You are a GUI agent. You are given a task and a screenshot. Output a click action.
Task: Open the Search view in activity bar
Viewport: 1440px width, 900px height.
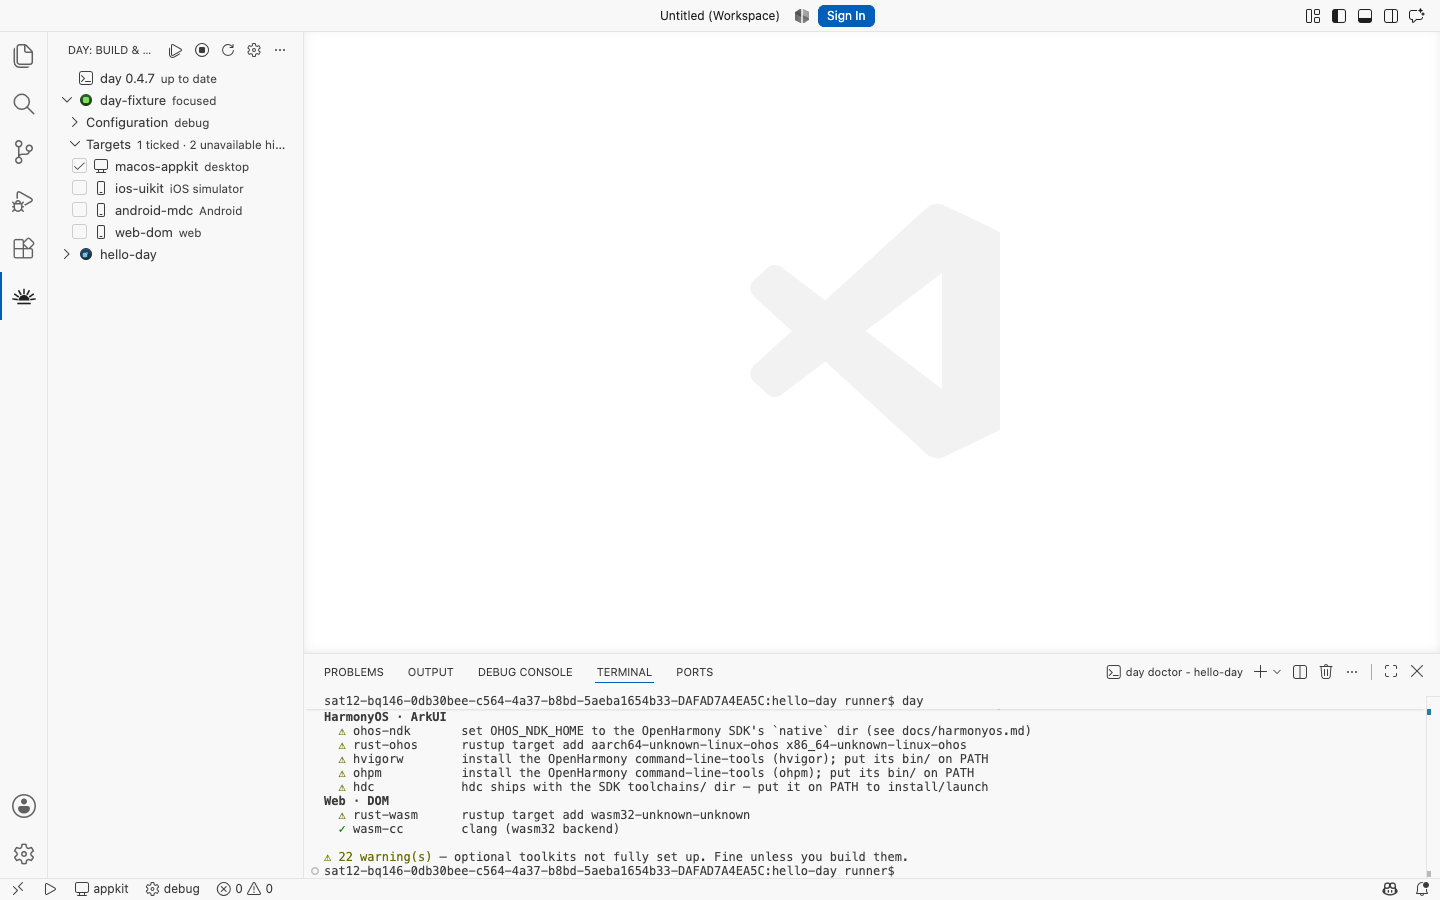(x=24, y=104)
